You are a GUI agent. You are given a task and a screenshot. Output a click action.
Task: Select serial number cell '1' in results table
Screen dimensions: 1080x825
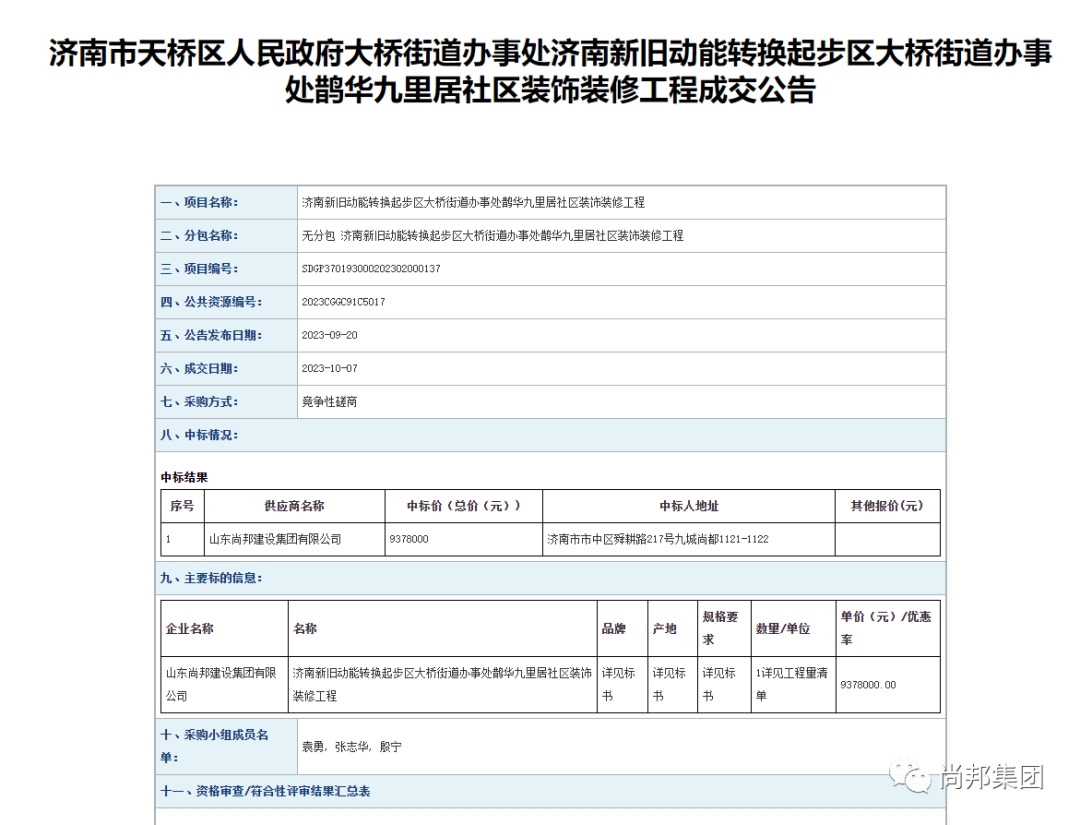(183, 539)
